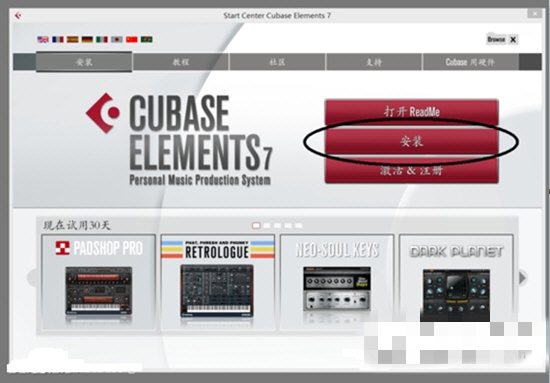Go to previous trial products with the left arrow
Screen dimensions: 550x383
pyautogui.click(x=32, y=278)
